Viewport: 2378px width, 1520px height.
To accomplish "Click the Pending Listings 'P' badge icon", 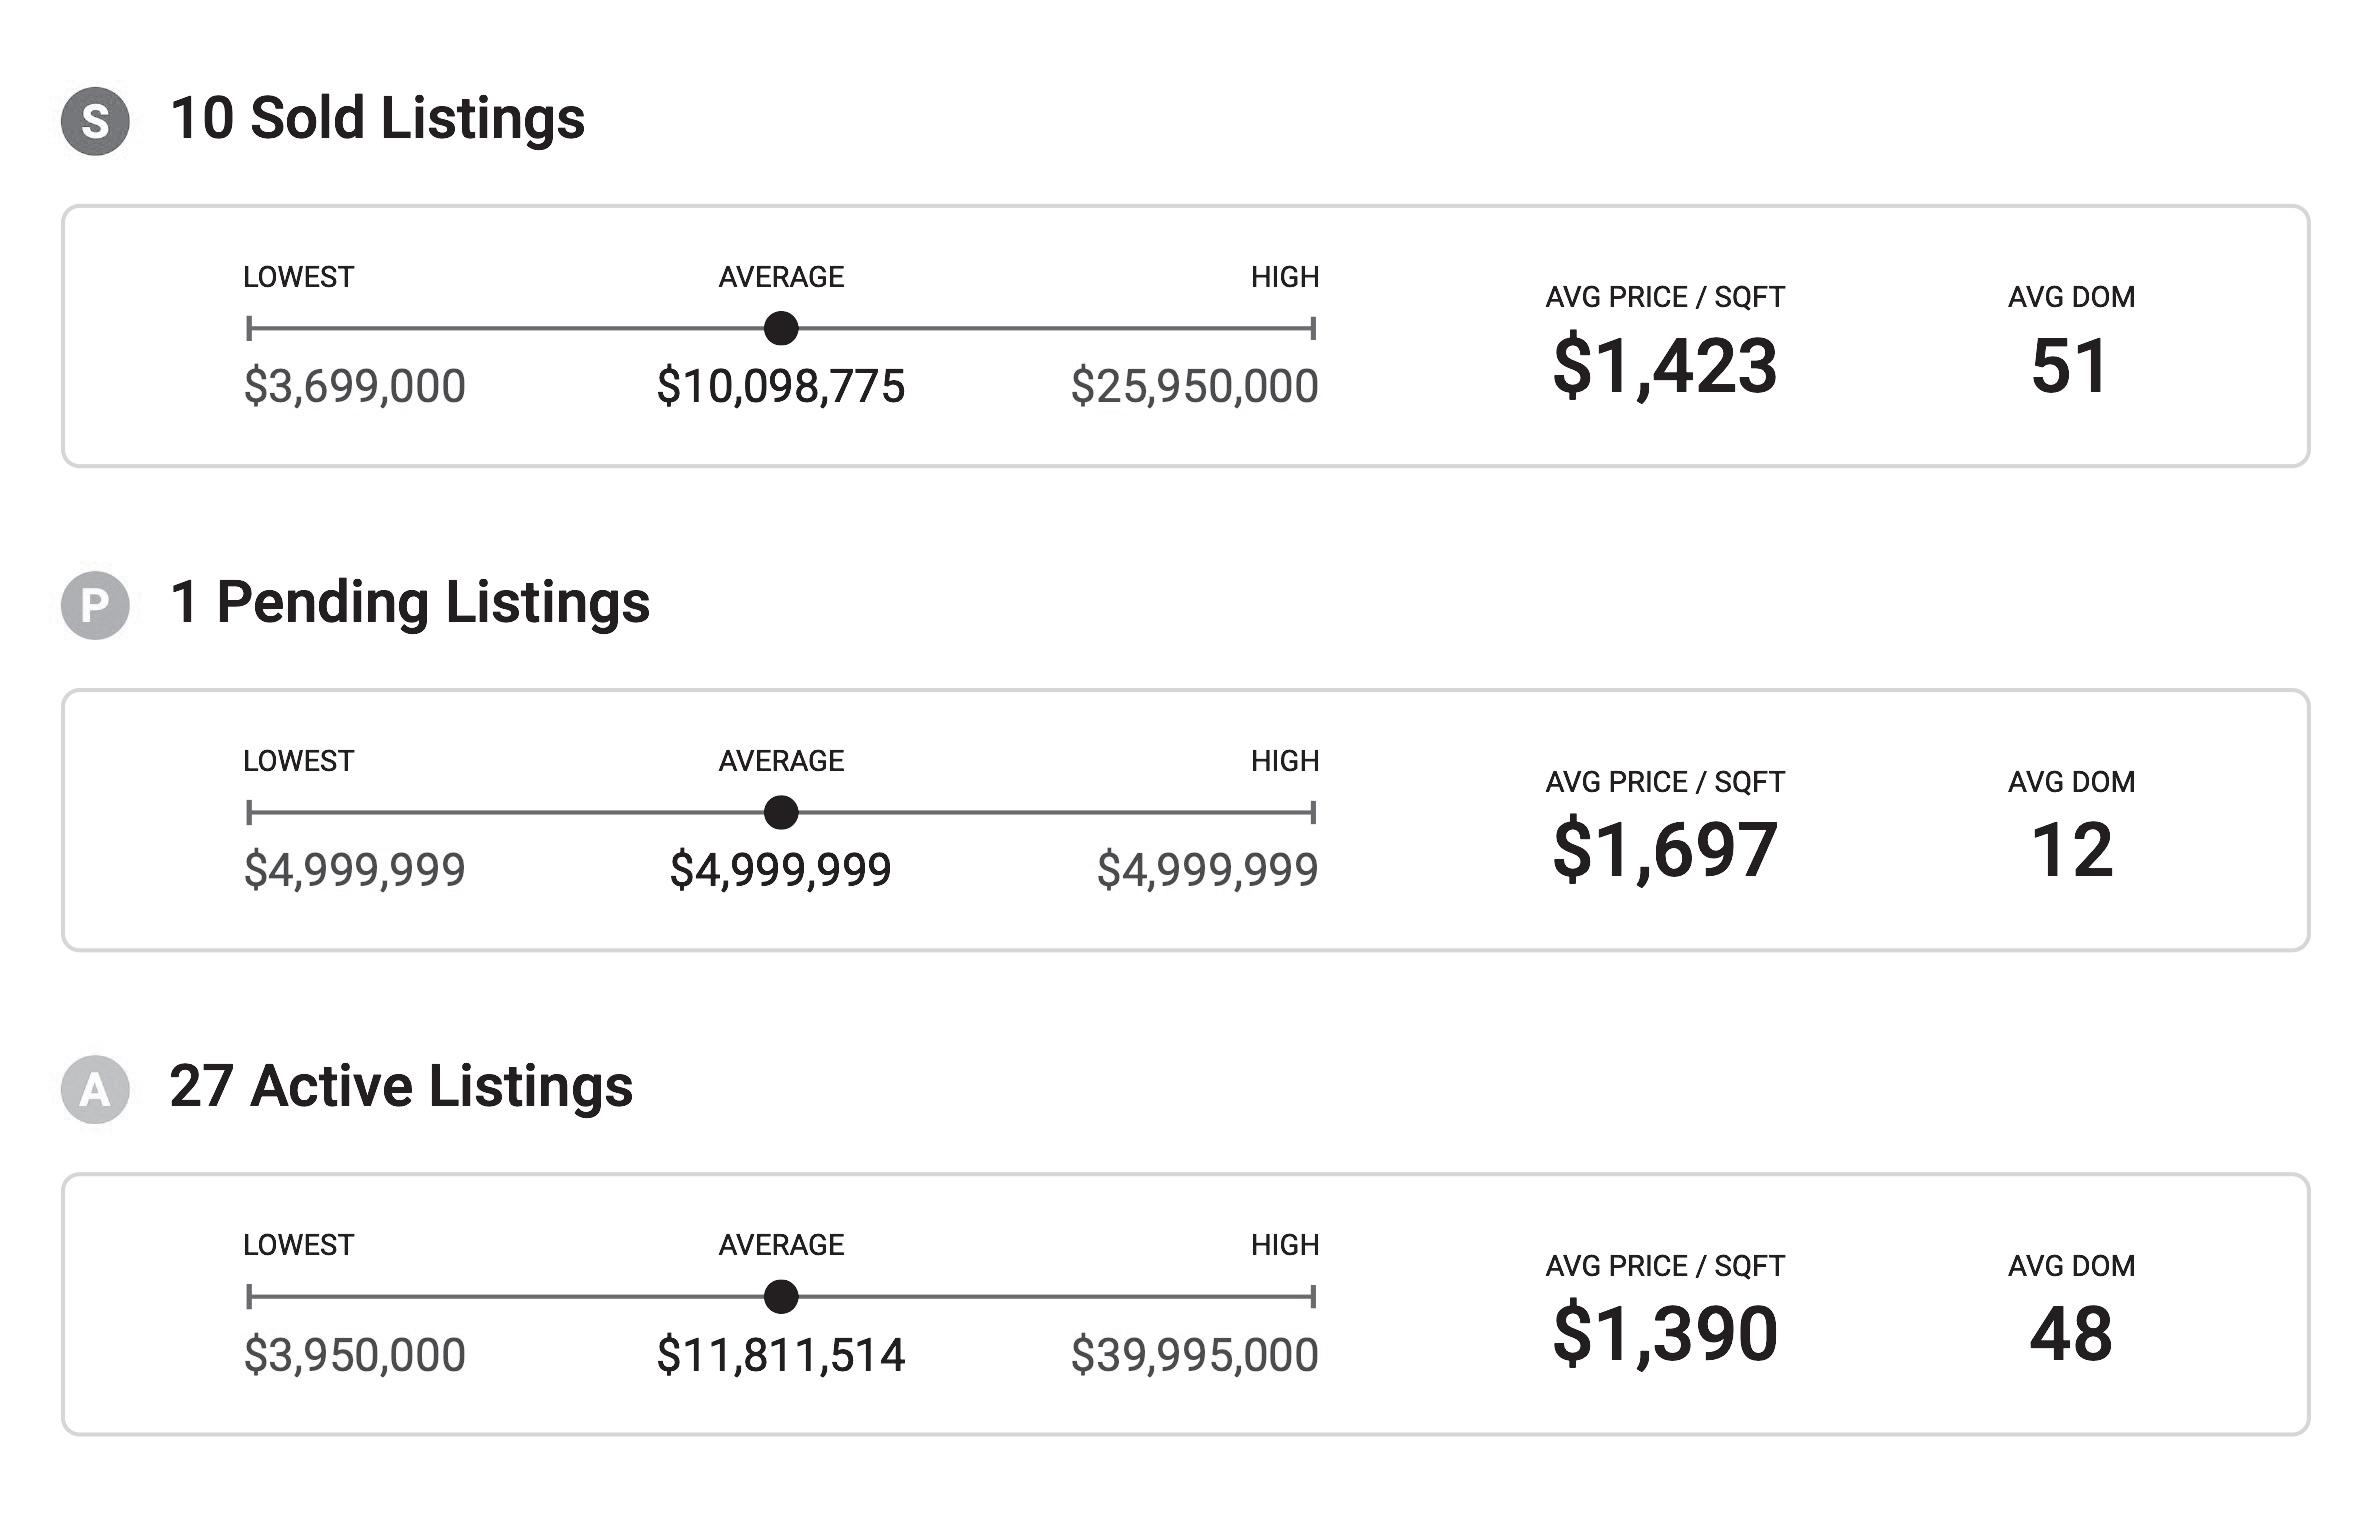I will tap(95, 605).
